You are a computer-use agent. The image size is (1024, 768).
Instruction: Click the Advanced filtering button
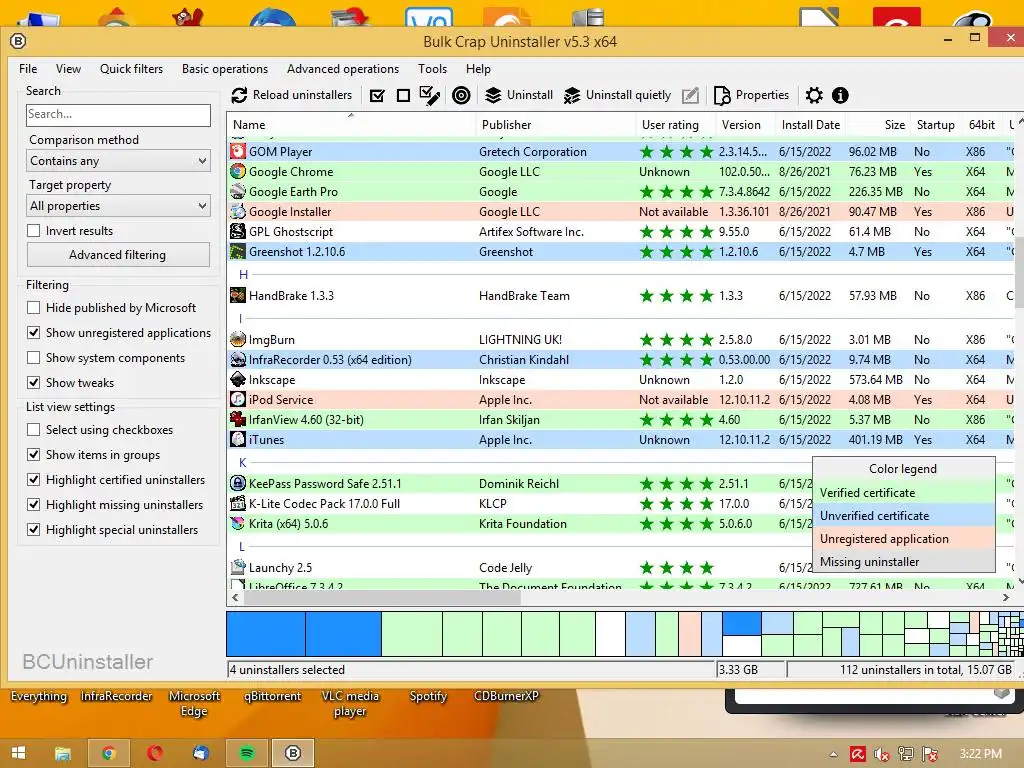118,255
